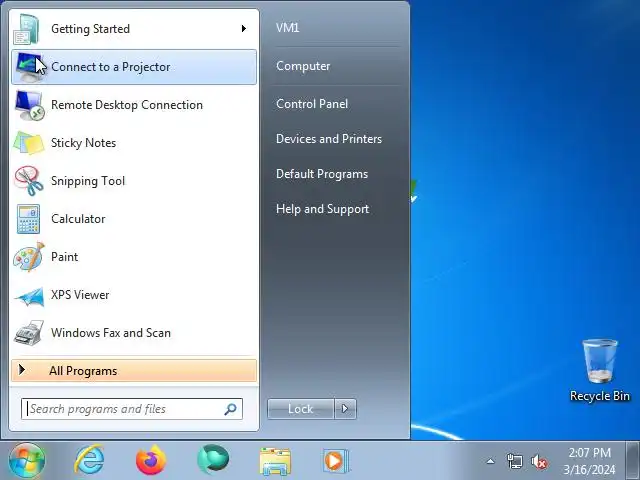Image resolution: width=640 pixels, height=480 pixels.
Task: Open Default Programs
Action: point(322,174)
